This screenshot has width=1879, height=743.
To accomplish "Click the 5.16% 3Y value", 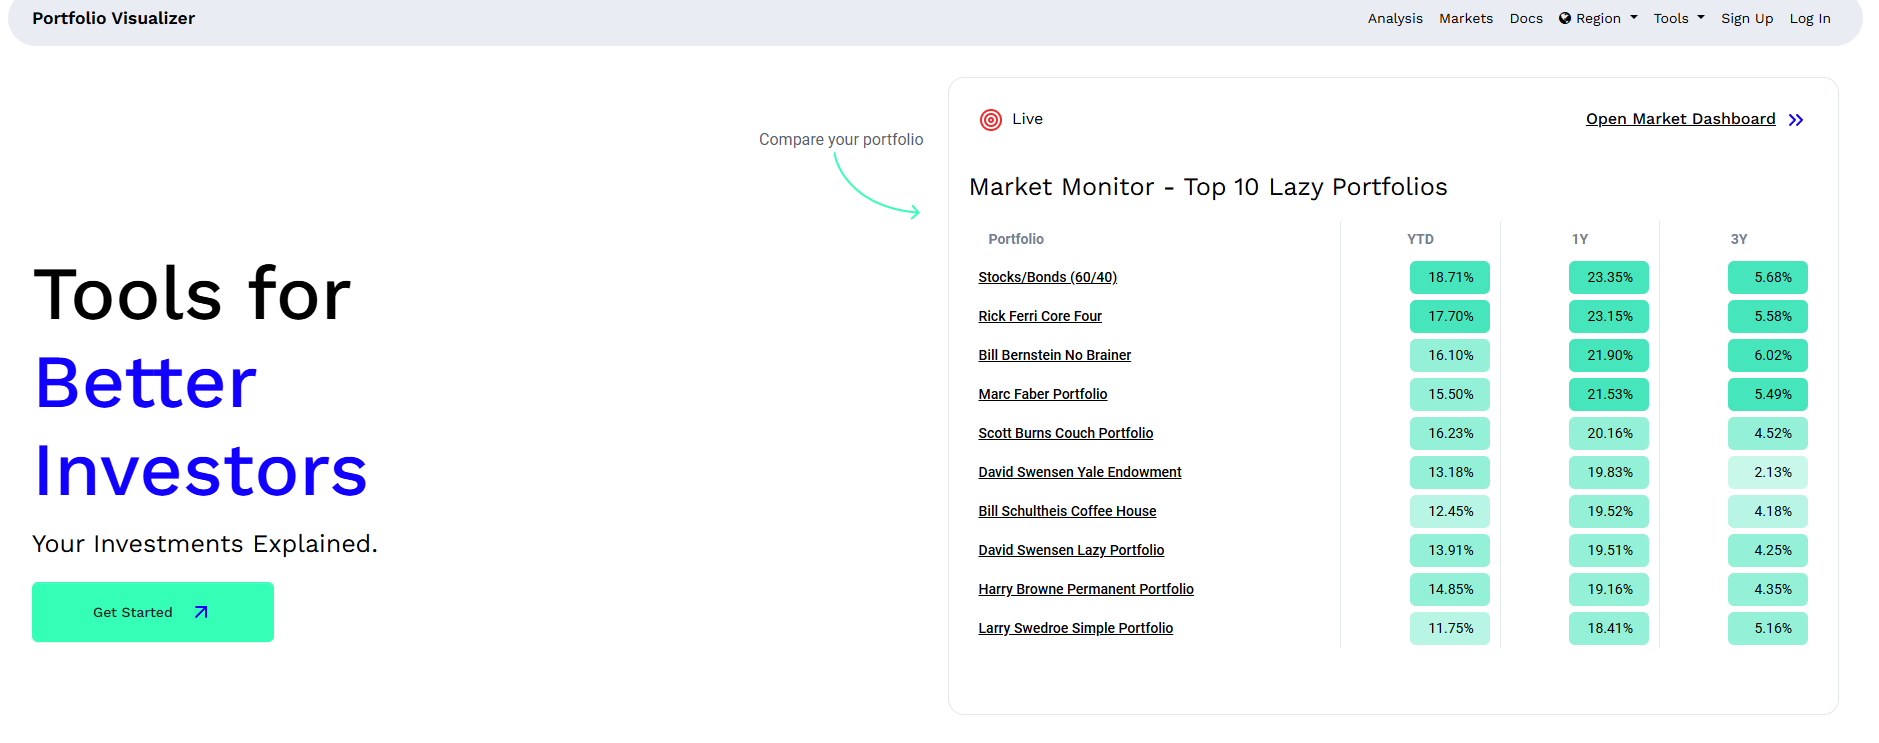I will point(1768,628).
